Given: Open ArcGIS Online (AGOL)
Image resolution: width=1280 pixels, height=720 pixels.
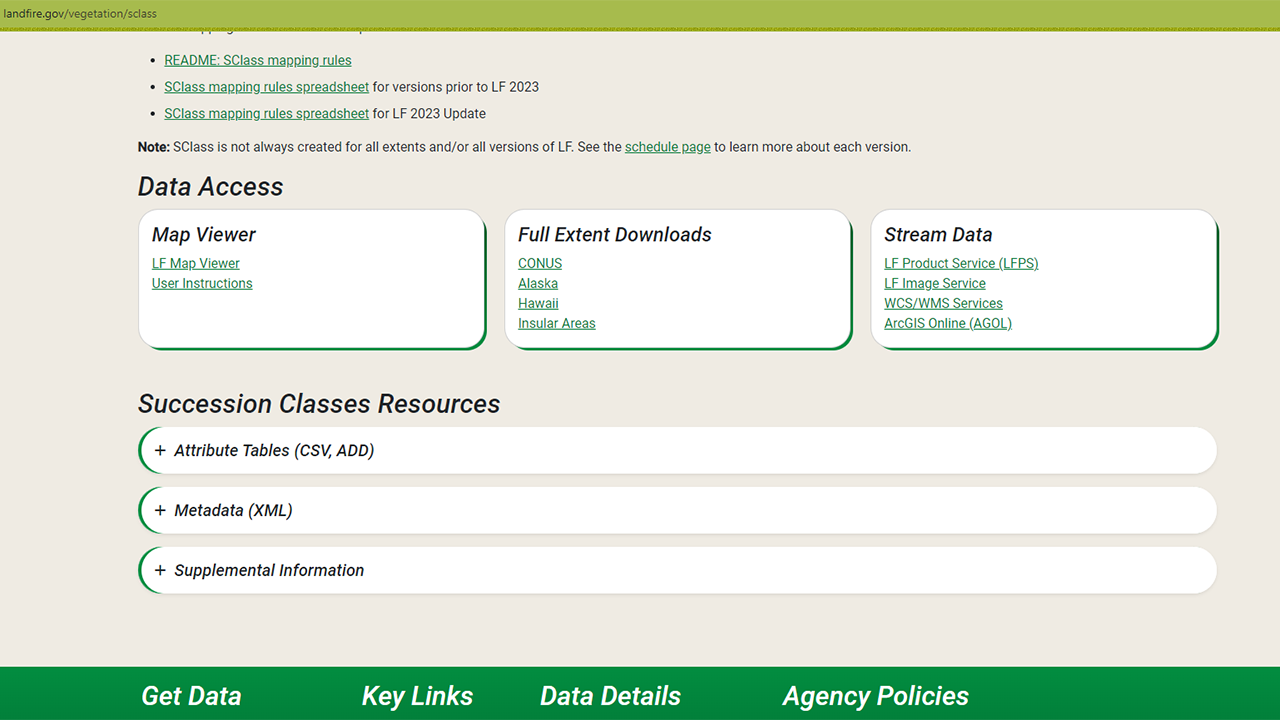Looking at the screenshot, I should [947, 323].
